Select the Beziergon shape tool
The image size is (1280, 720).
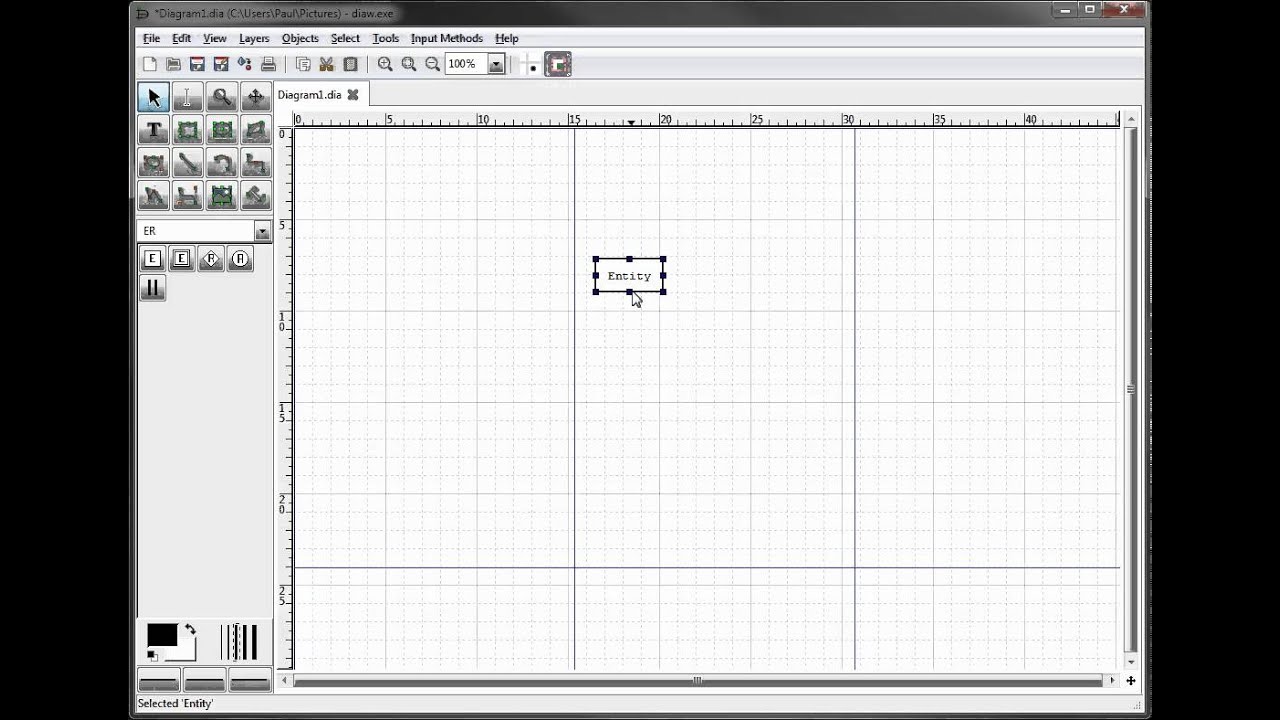click(x=154, y=163)
